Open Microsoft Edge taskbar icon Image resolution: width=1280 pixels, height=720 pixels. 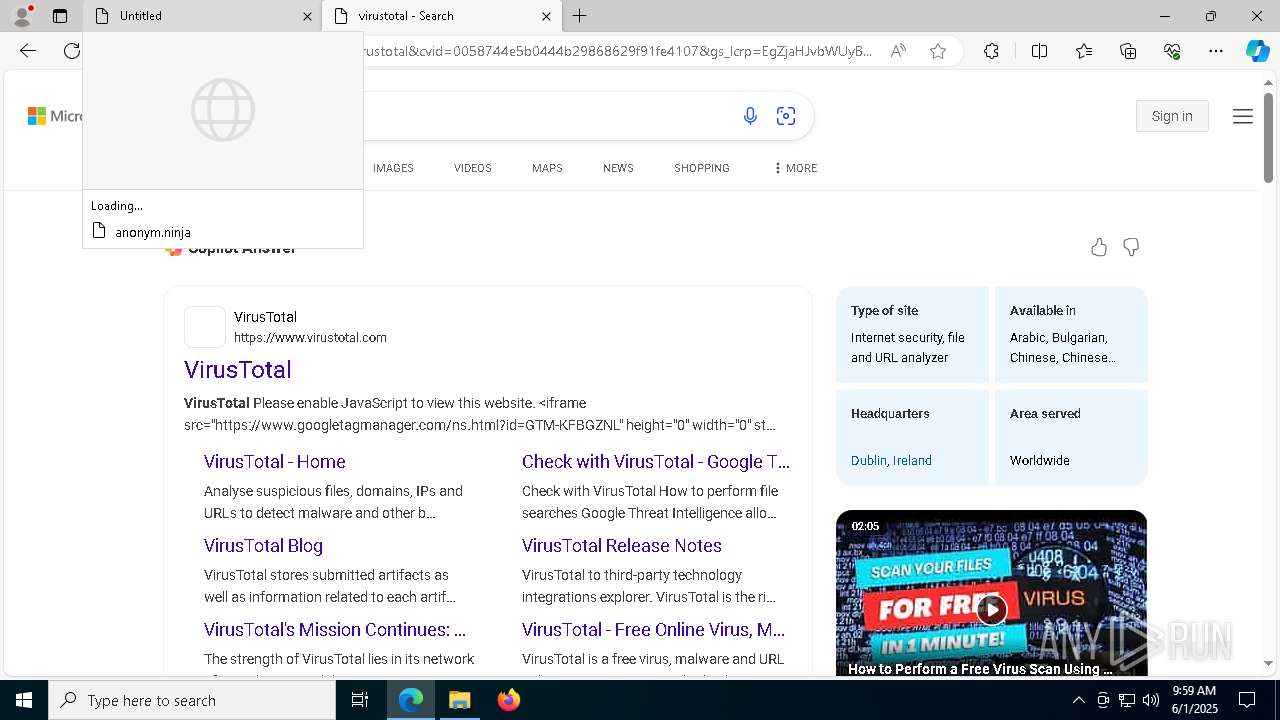pos(411,700)
